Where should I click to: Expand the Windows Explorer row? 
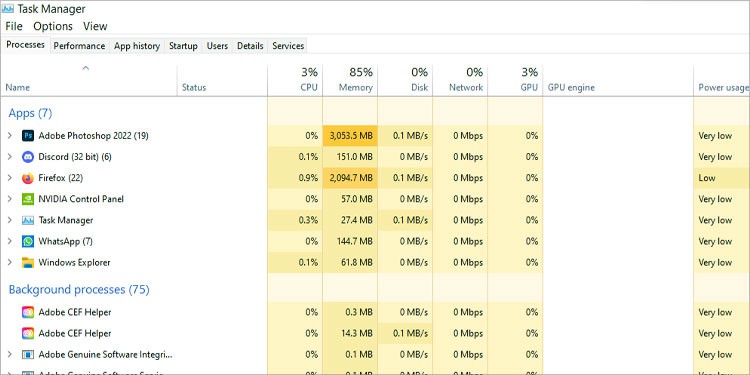pyautogui.click(x=10, y=263)
